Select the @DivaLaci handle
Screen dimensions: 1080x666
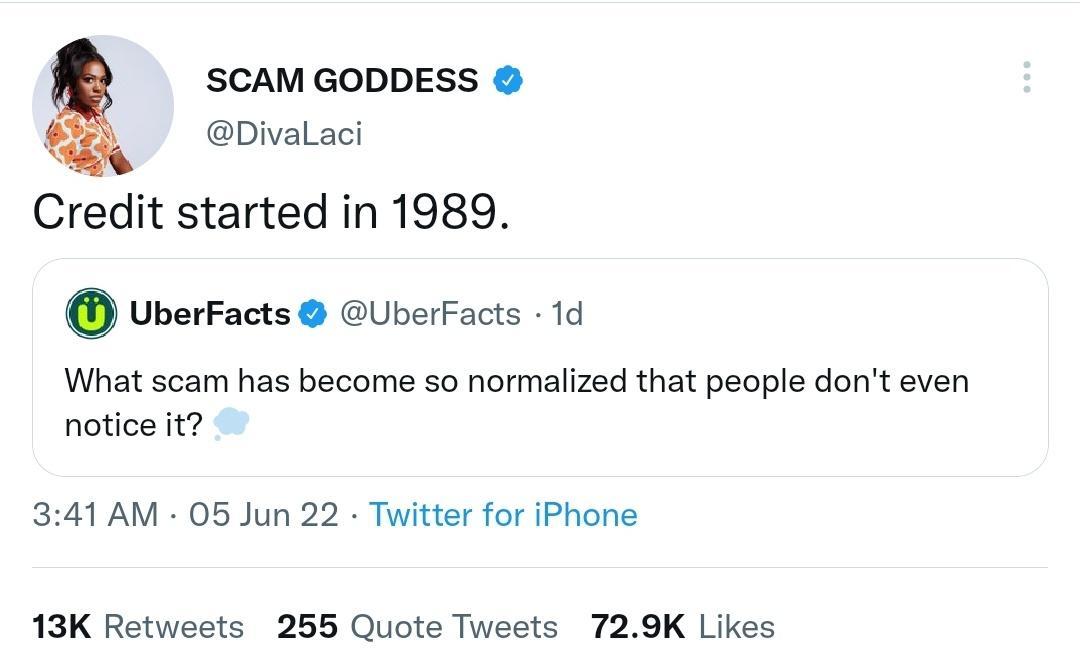[x=285, y=133]
